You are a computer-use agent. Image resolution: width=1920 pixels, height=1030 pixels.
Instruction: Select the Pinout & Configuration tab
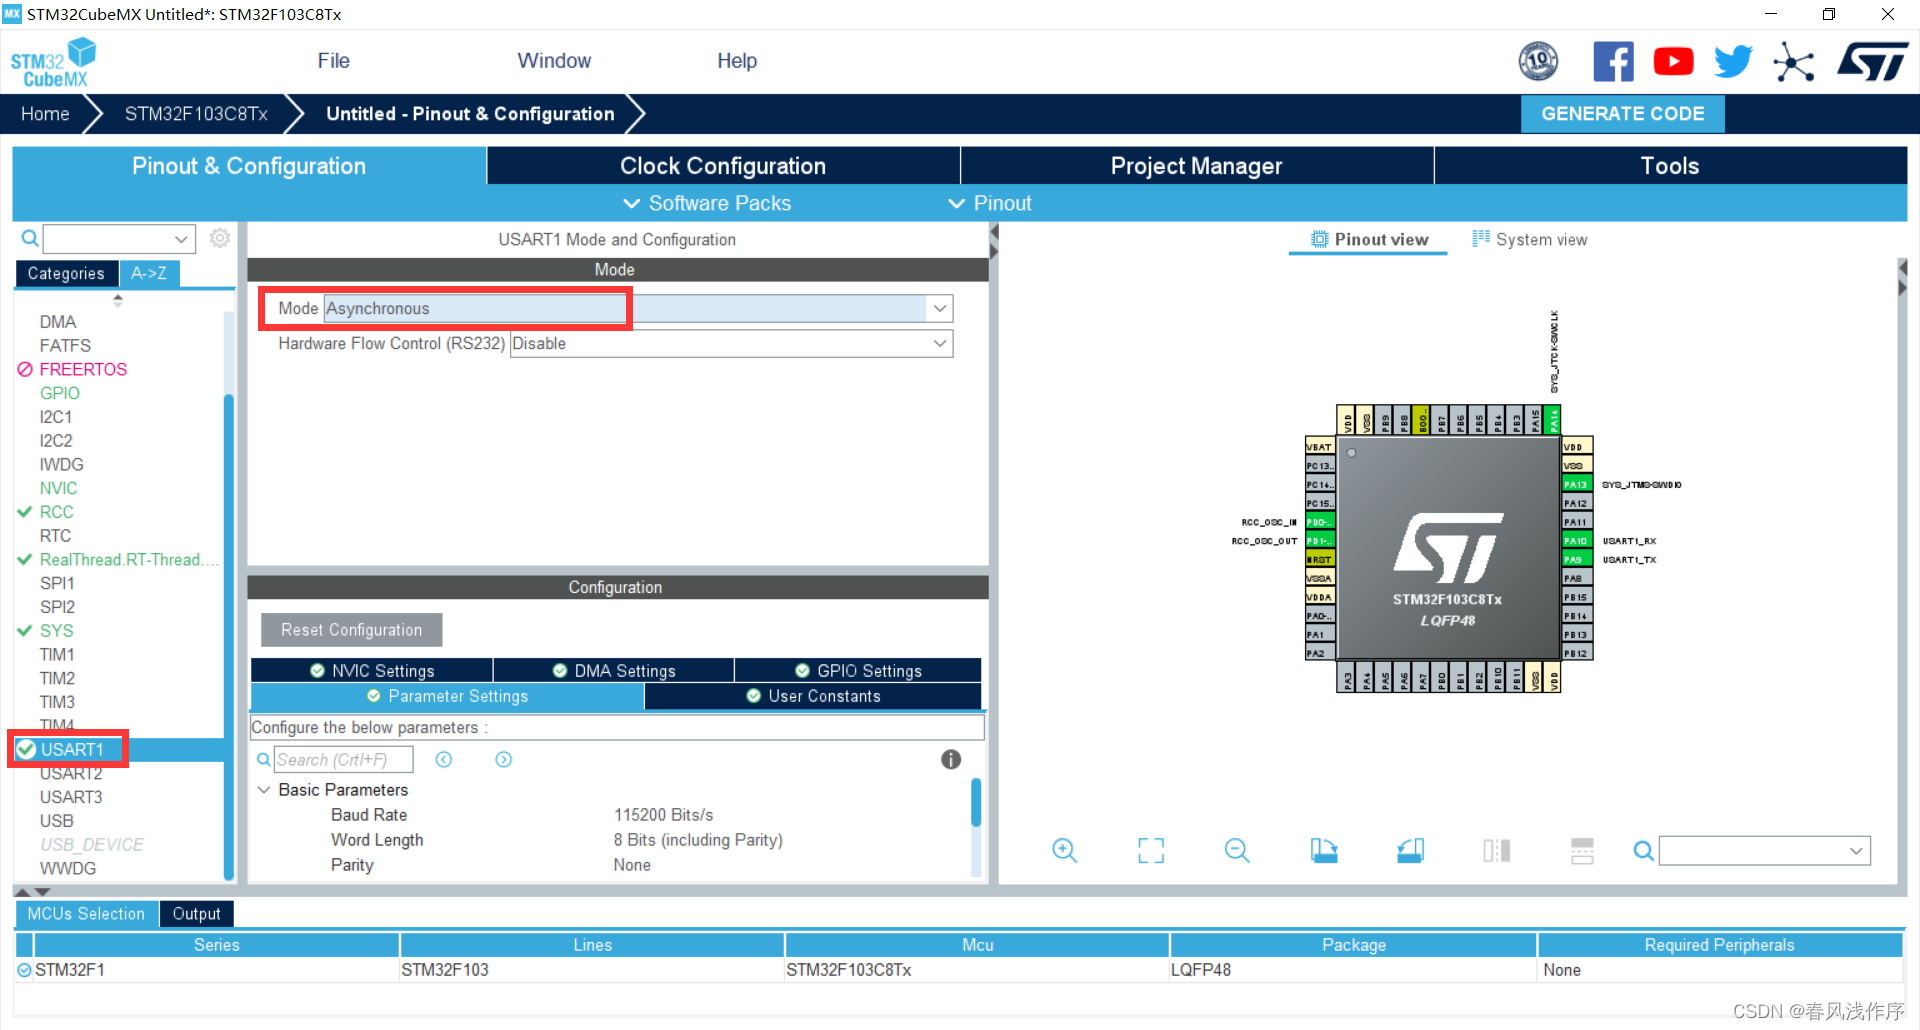tap(249, 166)
